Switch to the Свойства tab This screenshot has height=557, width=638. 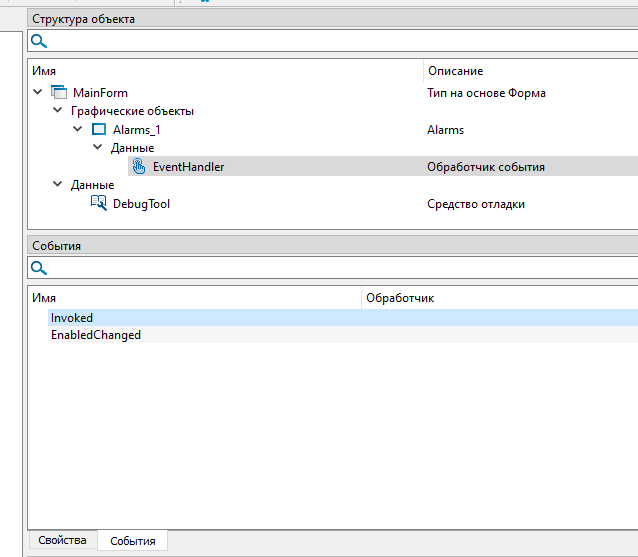62,541
